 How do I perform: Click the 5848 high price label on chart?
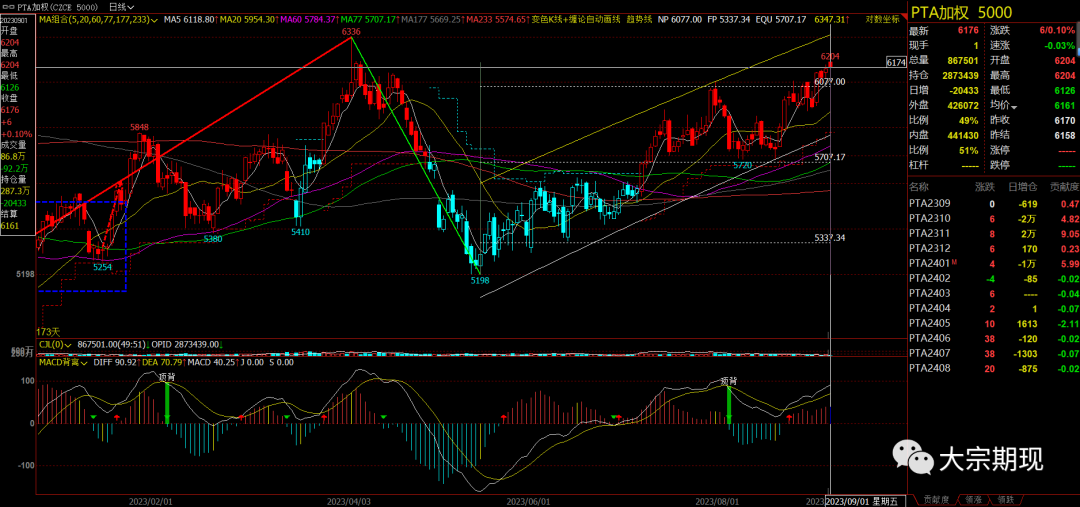140,127
